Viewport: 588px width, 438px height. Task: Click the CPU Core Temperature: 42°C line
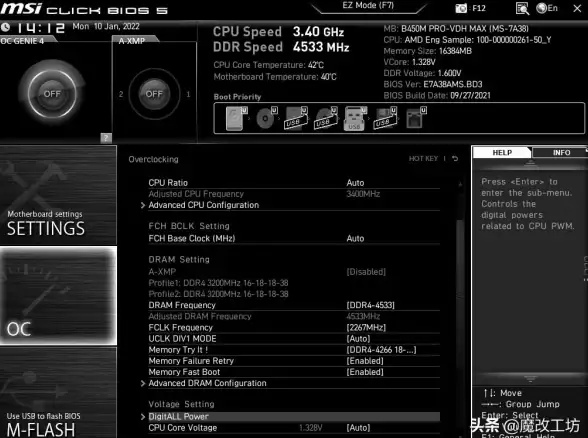coord(268,65)
